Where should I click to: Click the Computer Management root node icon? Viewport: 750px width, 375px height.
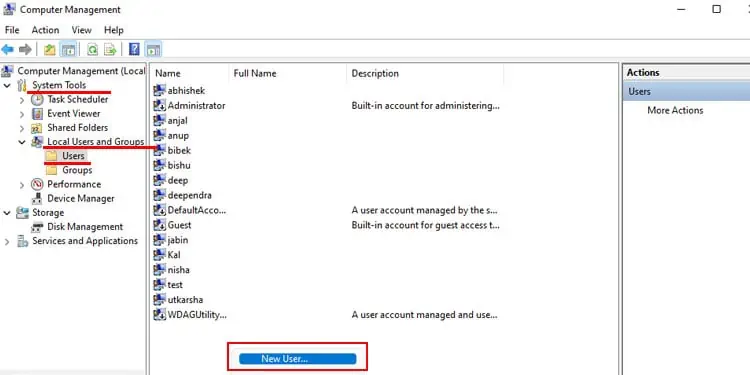coord(7,71)
